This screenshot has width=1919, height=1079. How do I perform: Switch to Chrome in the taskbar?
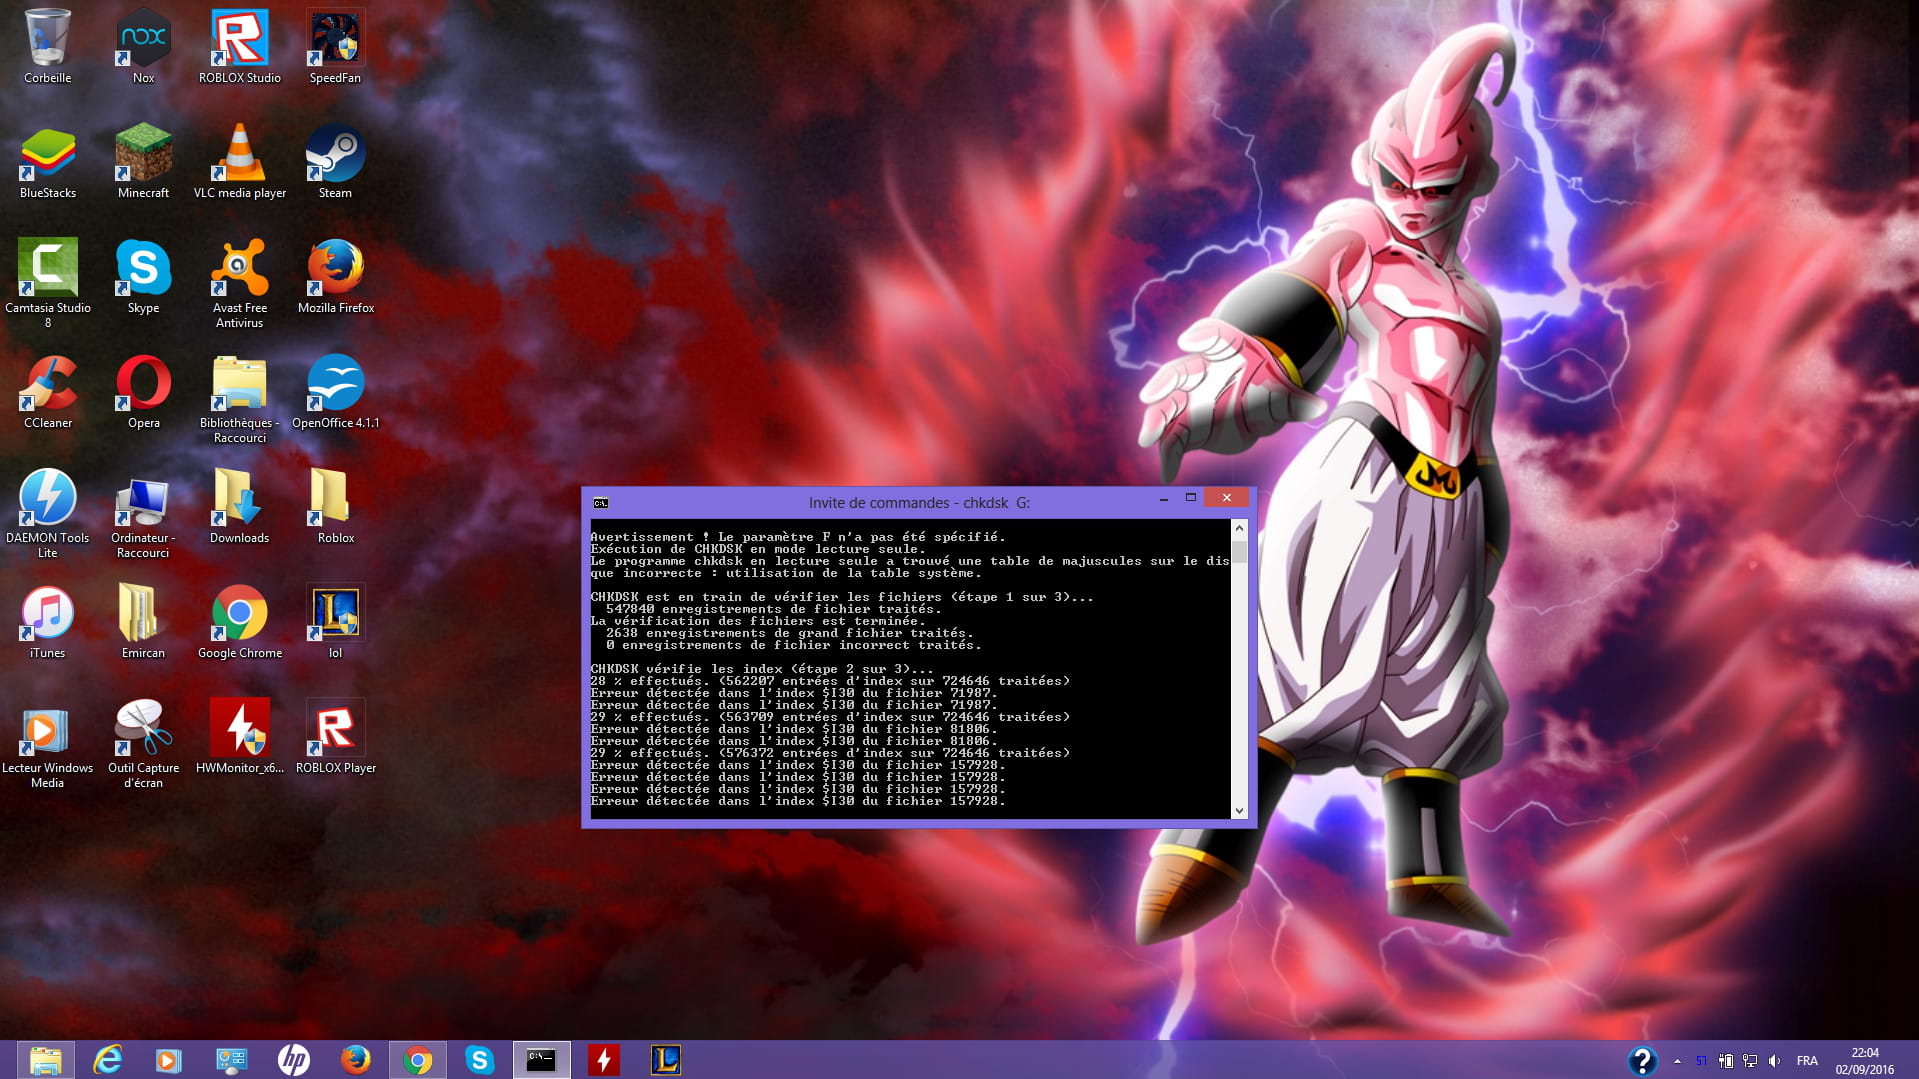417,1060
